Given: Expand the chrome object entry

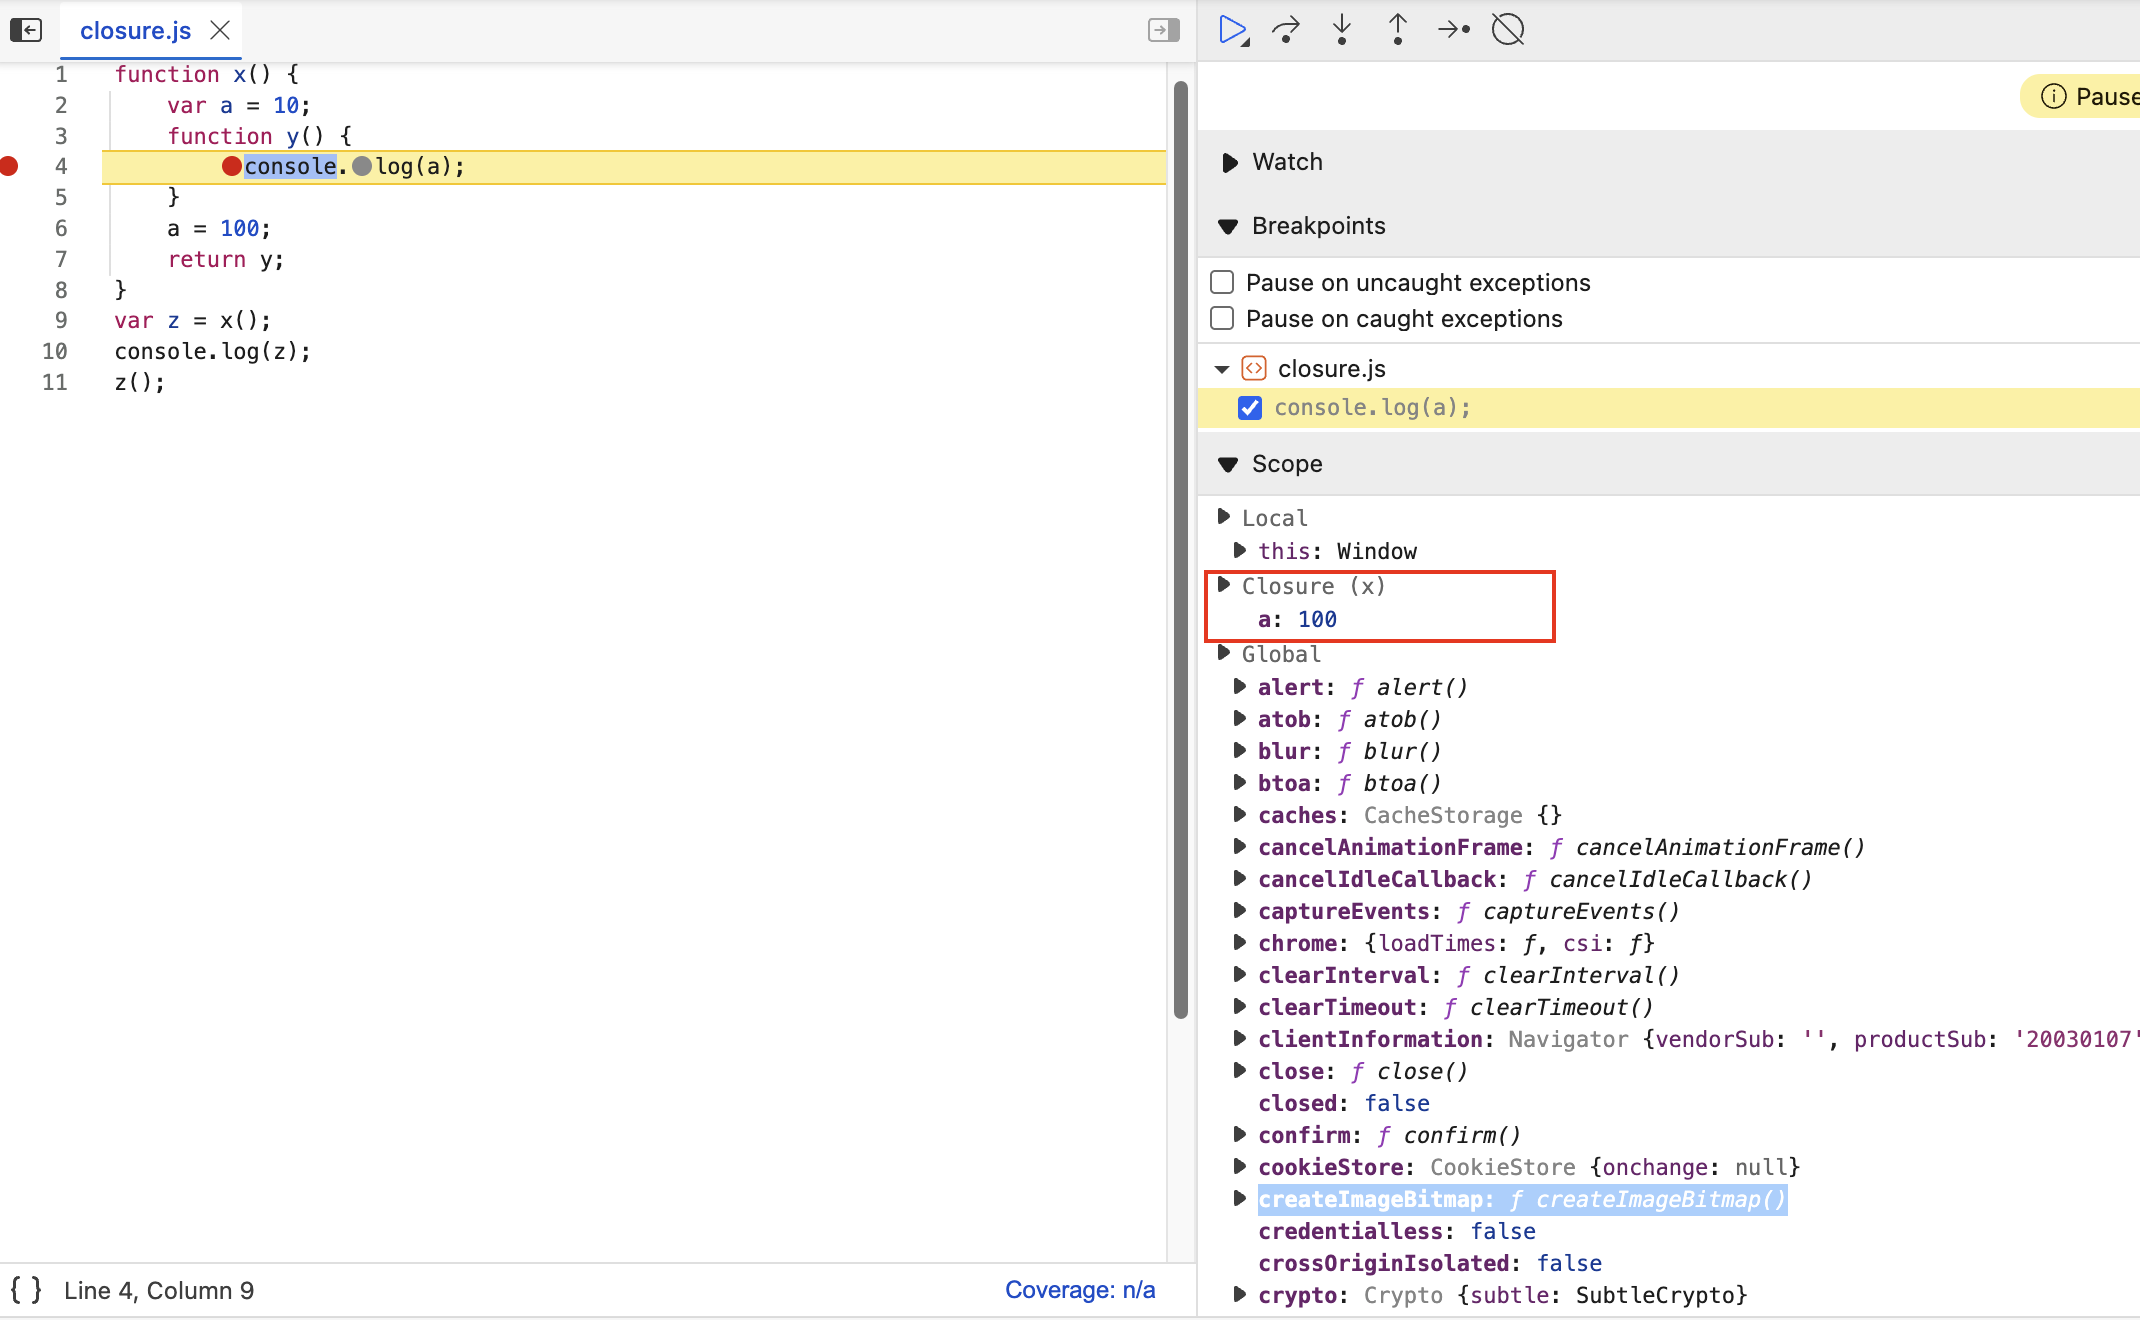Looking at the screenshot, I should pos(1240,942).
